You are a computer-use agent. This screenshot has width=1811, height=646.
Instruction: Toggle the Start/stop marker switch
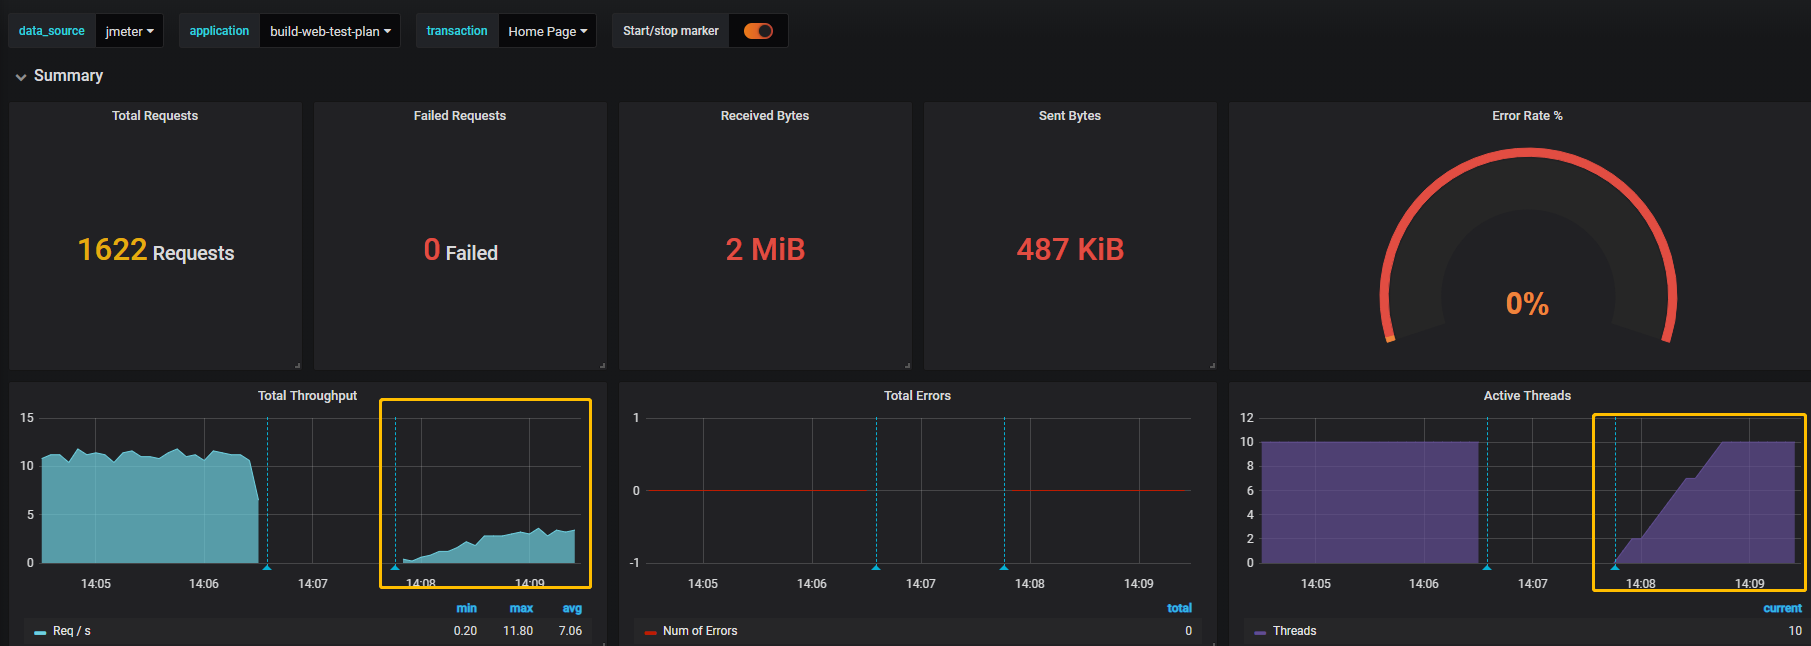758,31
